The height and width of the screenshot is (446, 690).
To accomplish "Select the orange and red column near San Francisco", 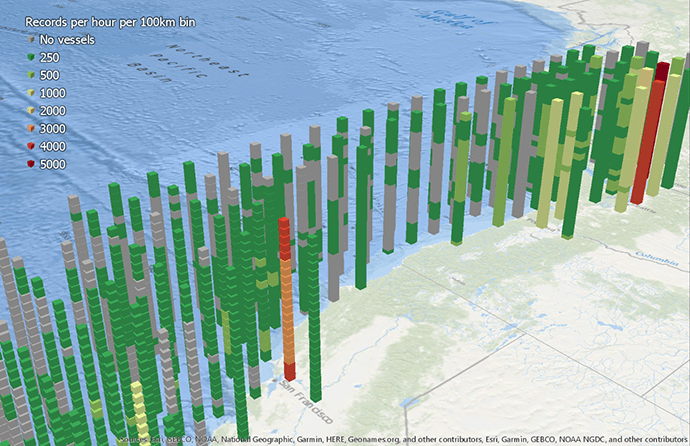I will pos(287,299).
